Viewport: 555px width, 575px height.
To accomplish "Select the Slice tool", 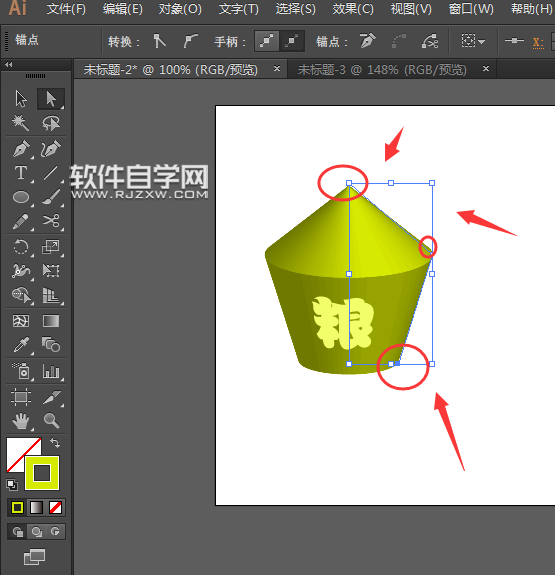I will [51, 397].
